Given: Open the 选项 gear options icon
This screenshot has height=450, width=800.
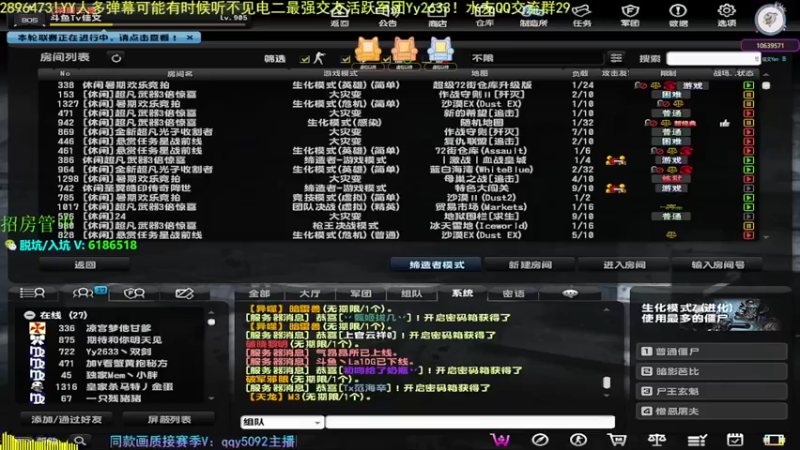Looking at the screenshot, I should 727,15.
